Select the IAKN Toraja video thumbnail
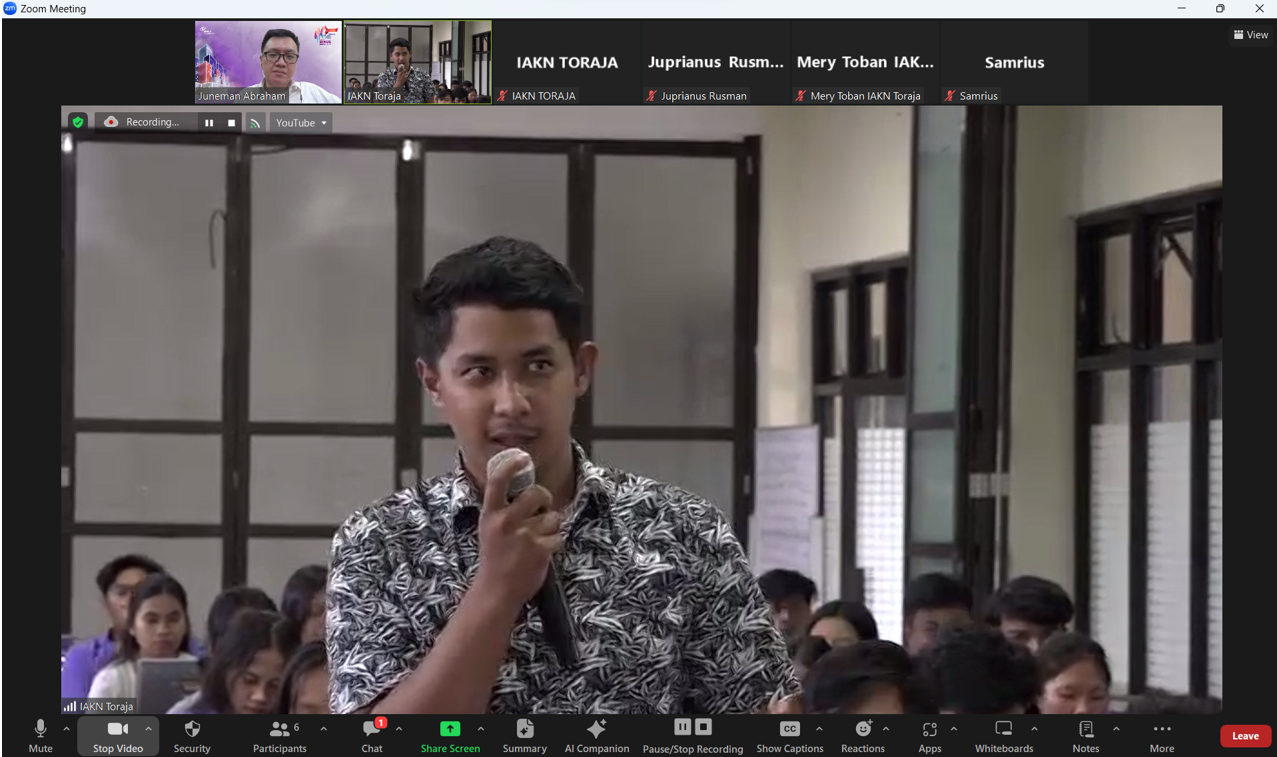The height and width of the screenshot is (757, 1277). [418, 62]
